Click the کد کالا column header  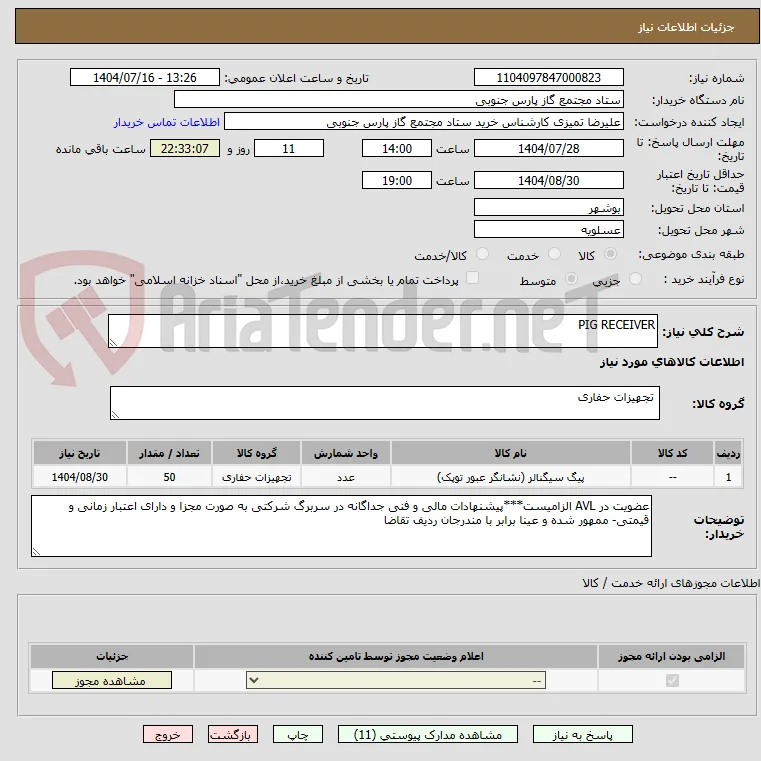672,453
